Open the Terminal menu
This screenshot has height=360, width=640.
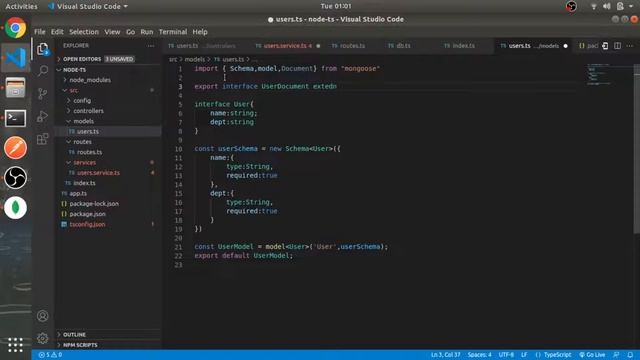pyautogui.click(x=173, y=32)
